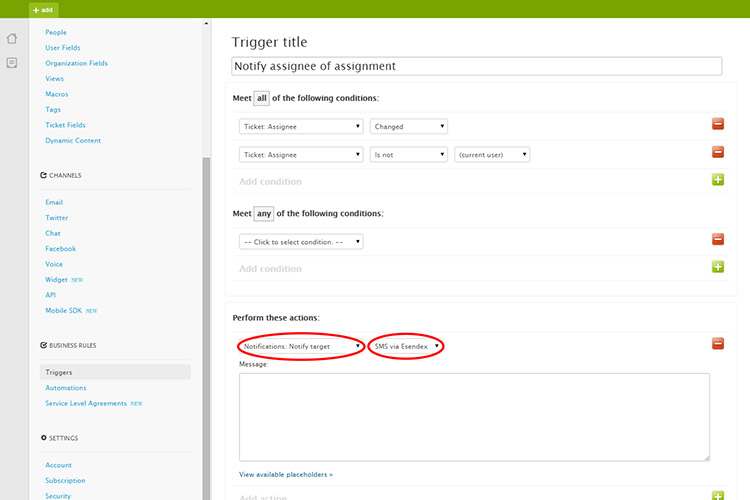This screenshot has width=750, height=500.
Task: Click into the trigger title field
Action: click(x=476, y=66)
